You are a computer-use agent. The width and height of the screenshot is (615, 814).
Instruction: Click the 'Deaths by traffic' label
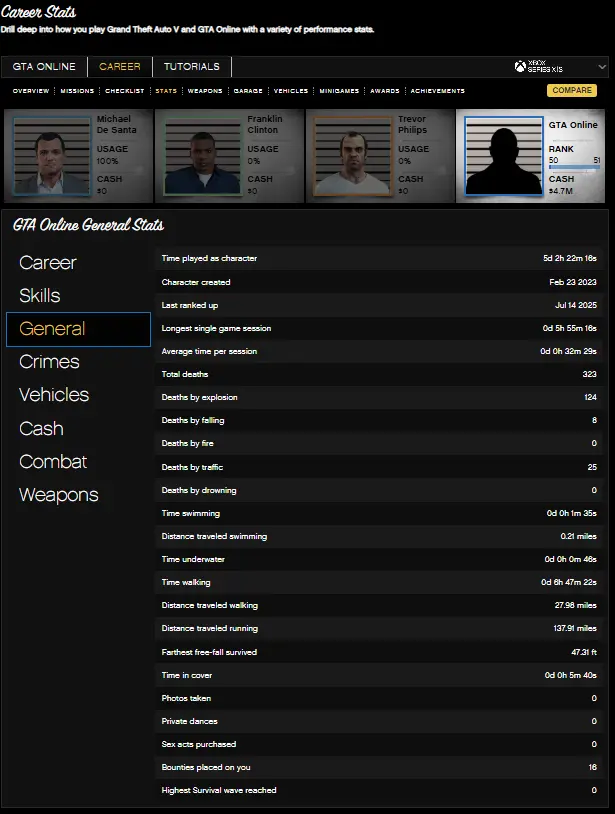pos(192,467)
